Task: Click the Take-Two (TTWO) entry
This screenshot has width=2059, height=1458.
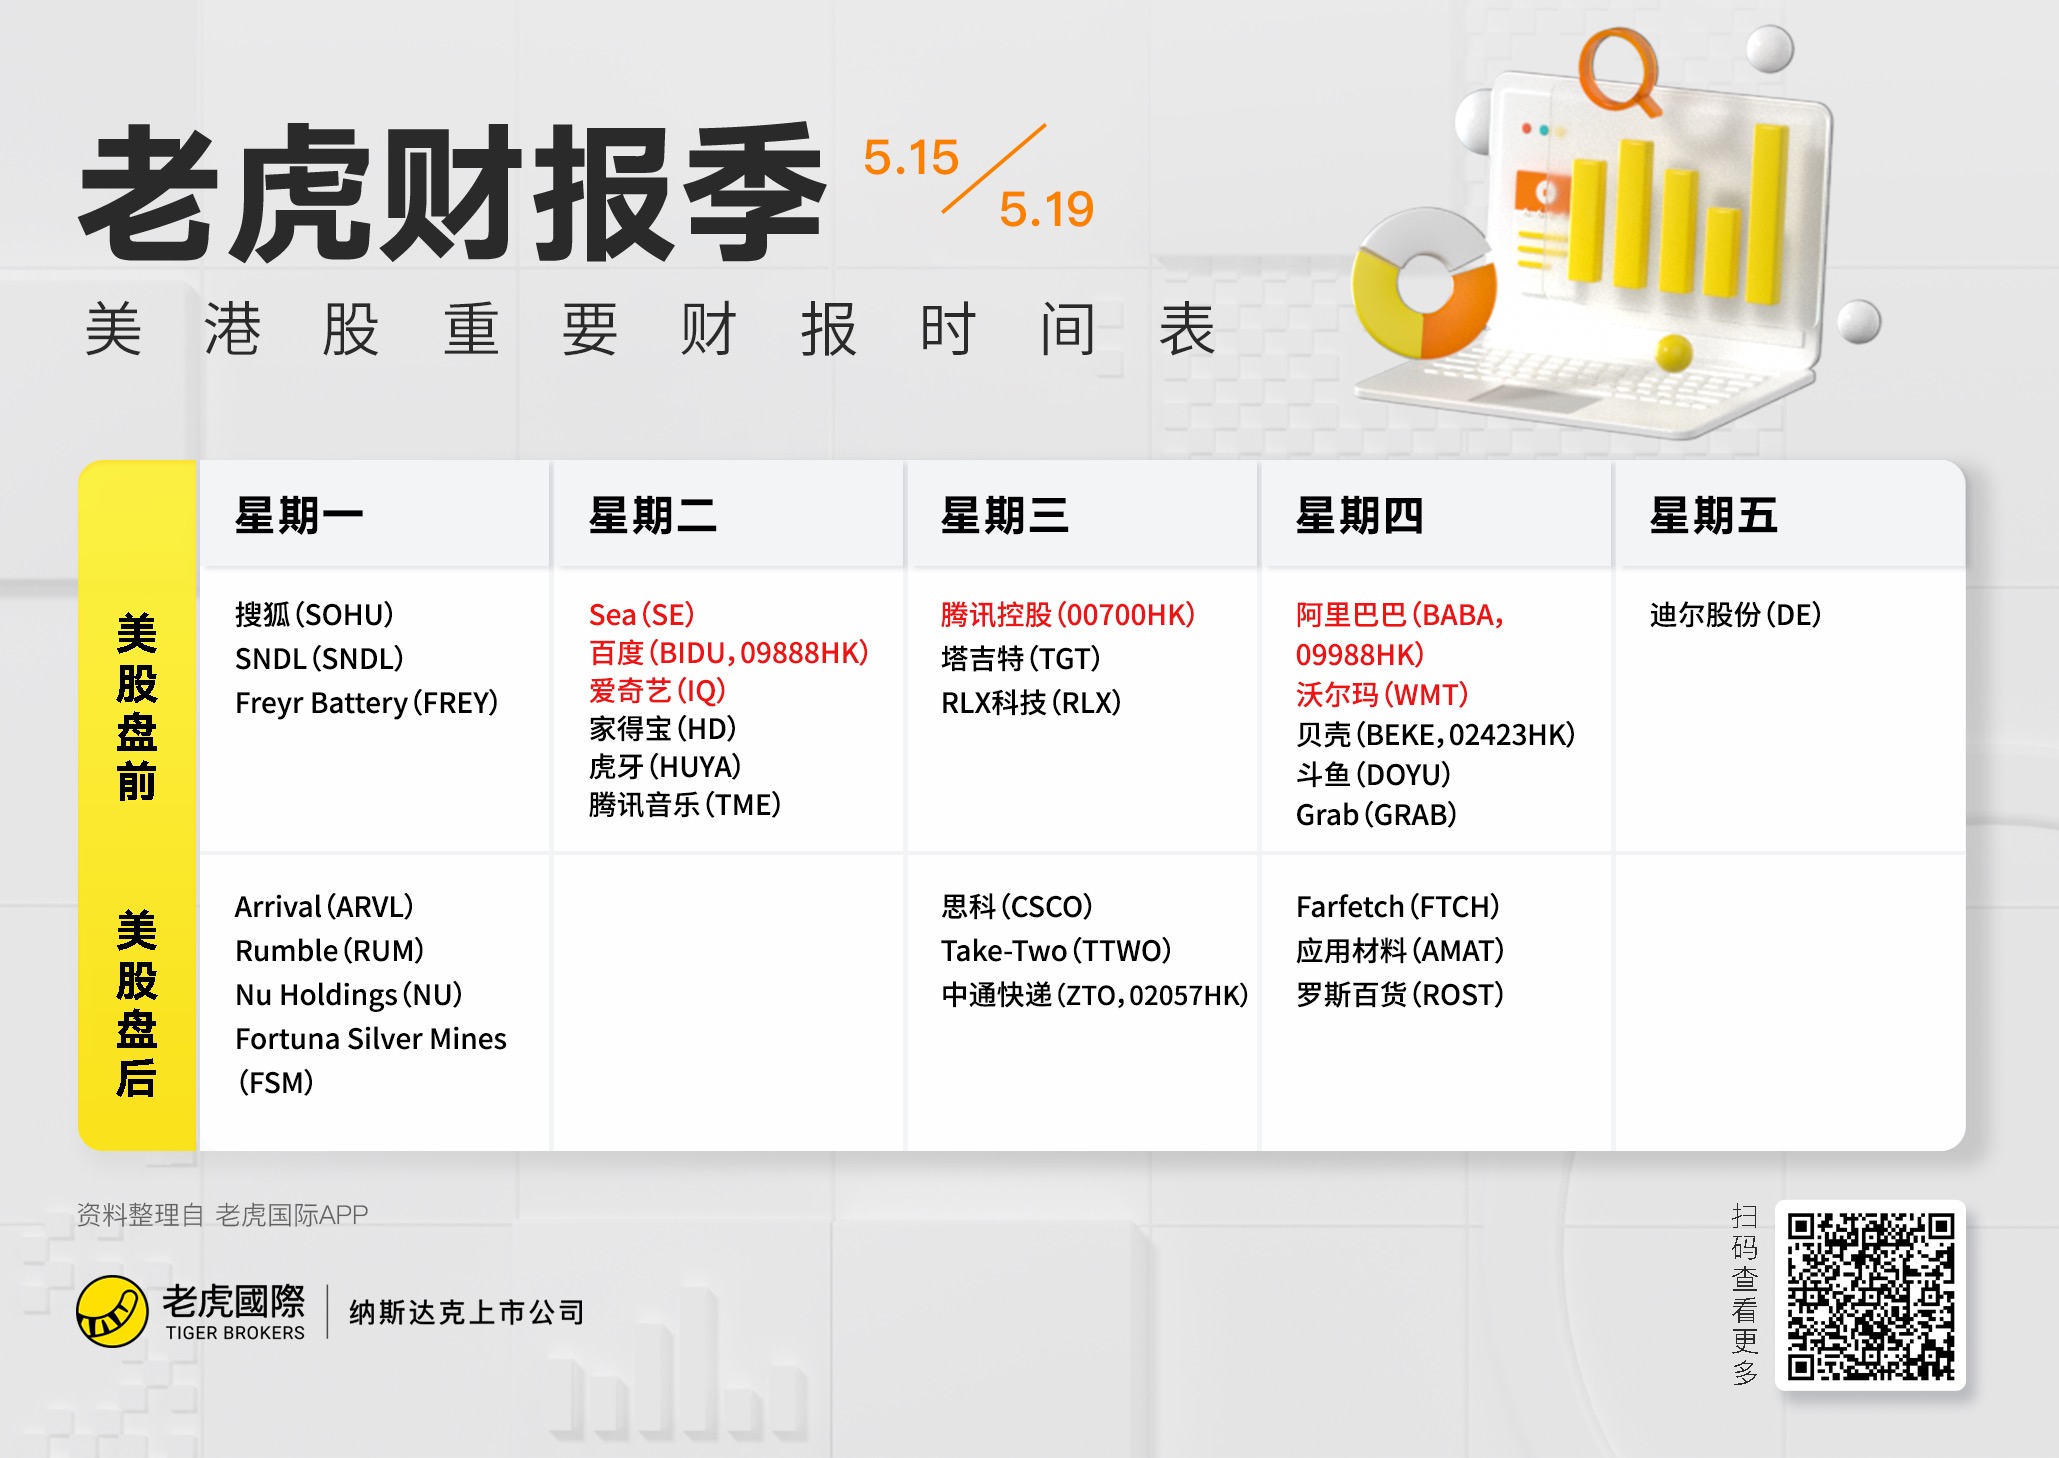Action: point(1055,951)
